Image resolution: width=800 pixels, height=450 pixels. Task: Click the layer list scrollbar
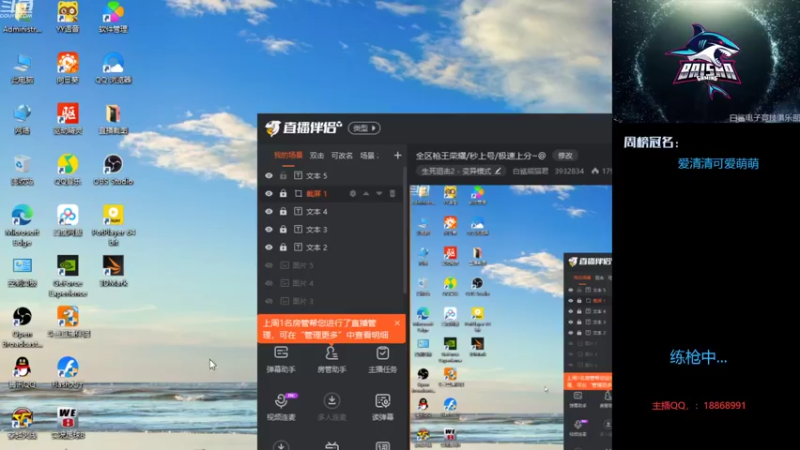coord(406,230)
